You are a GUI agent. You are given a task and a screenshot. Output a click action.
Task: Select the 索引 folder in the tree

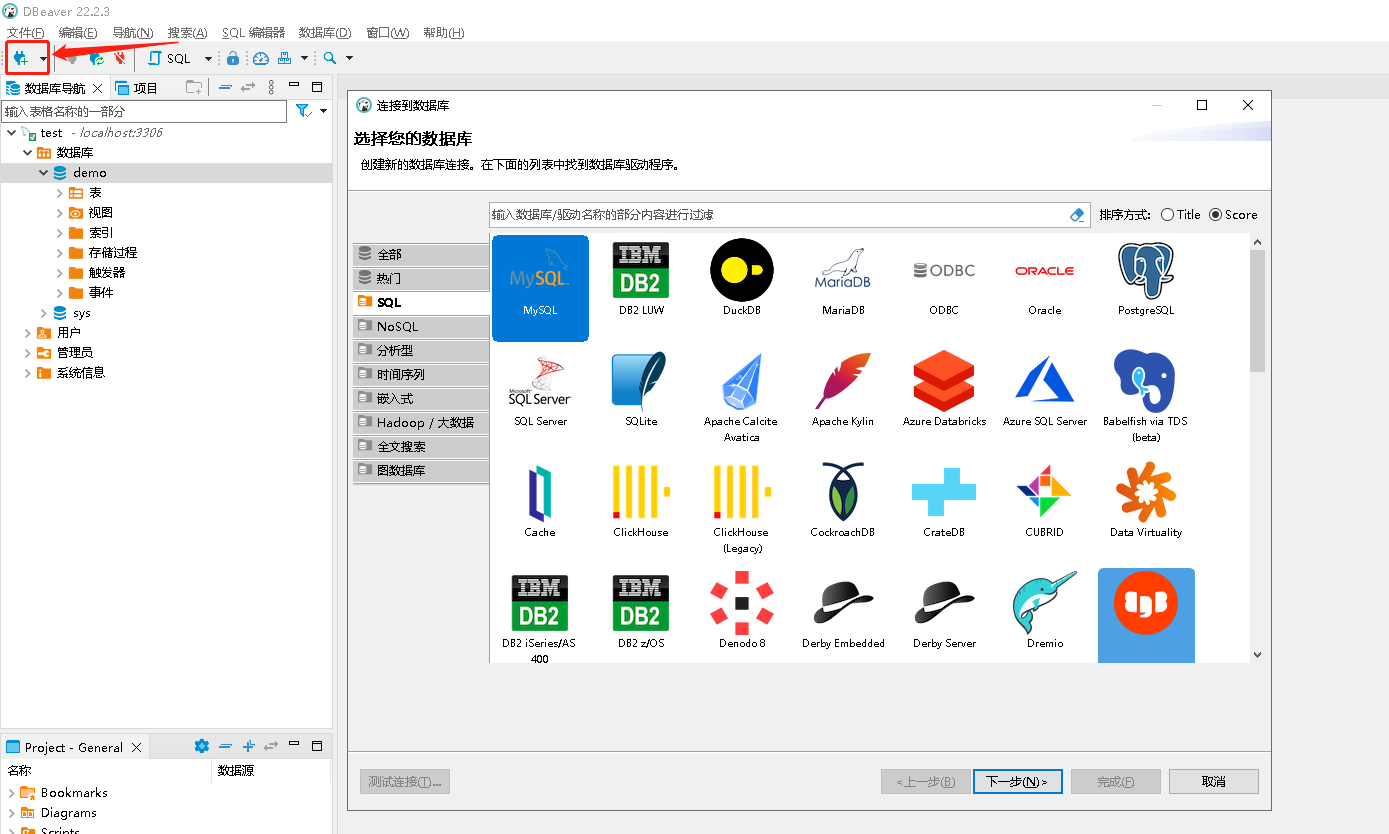click(x=101, y=232)
